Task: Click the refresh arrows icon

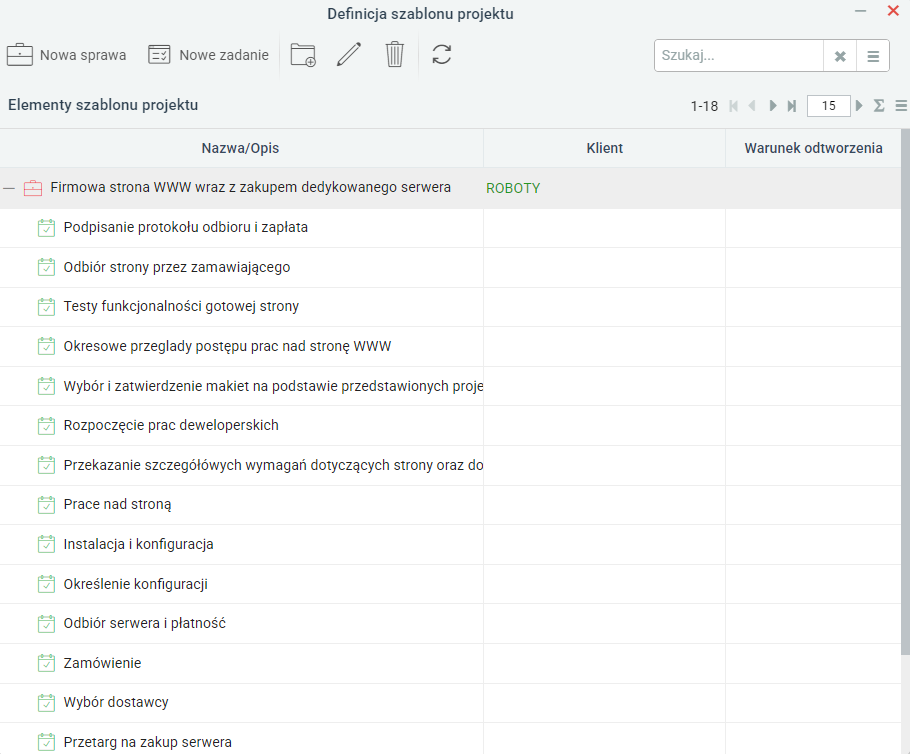Action: point(442,55)
